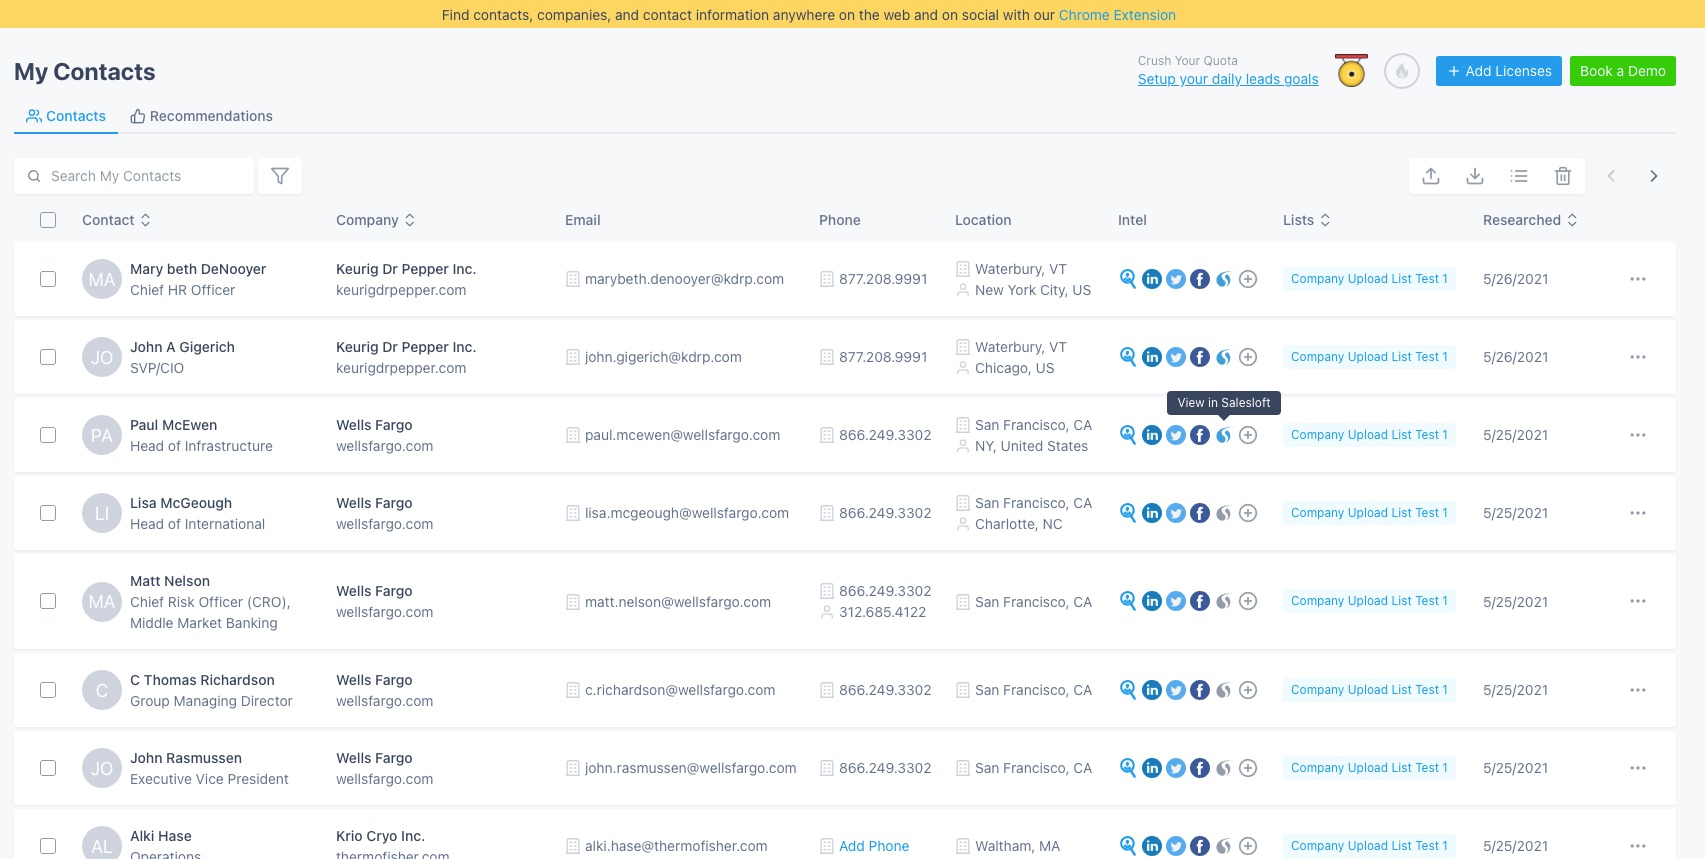Toggle the select-all contacts checkbox
1705x859 pixels.
(48, 220)
